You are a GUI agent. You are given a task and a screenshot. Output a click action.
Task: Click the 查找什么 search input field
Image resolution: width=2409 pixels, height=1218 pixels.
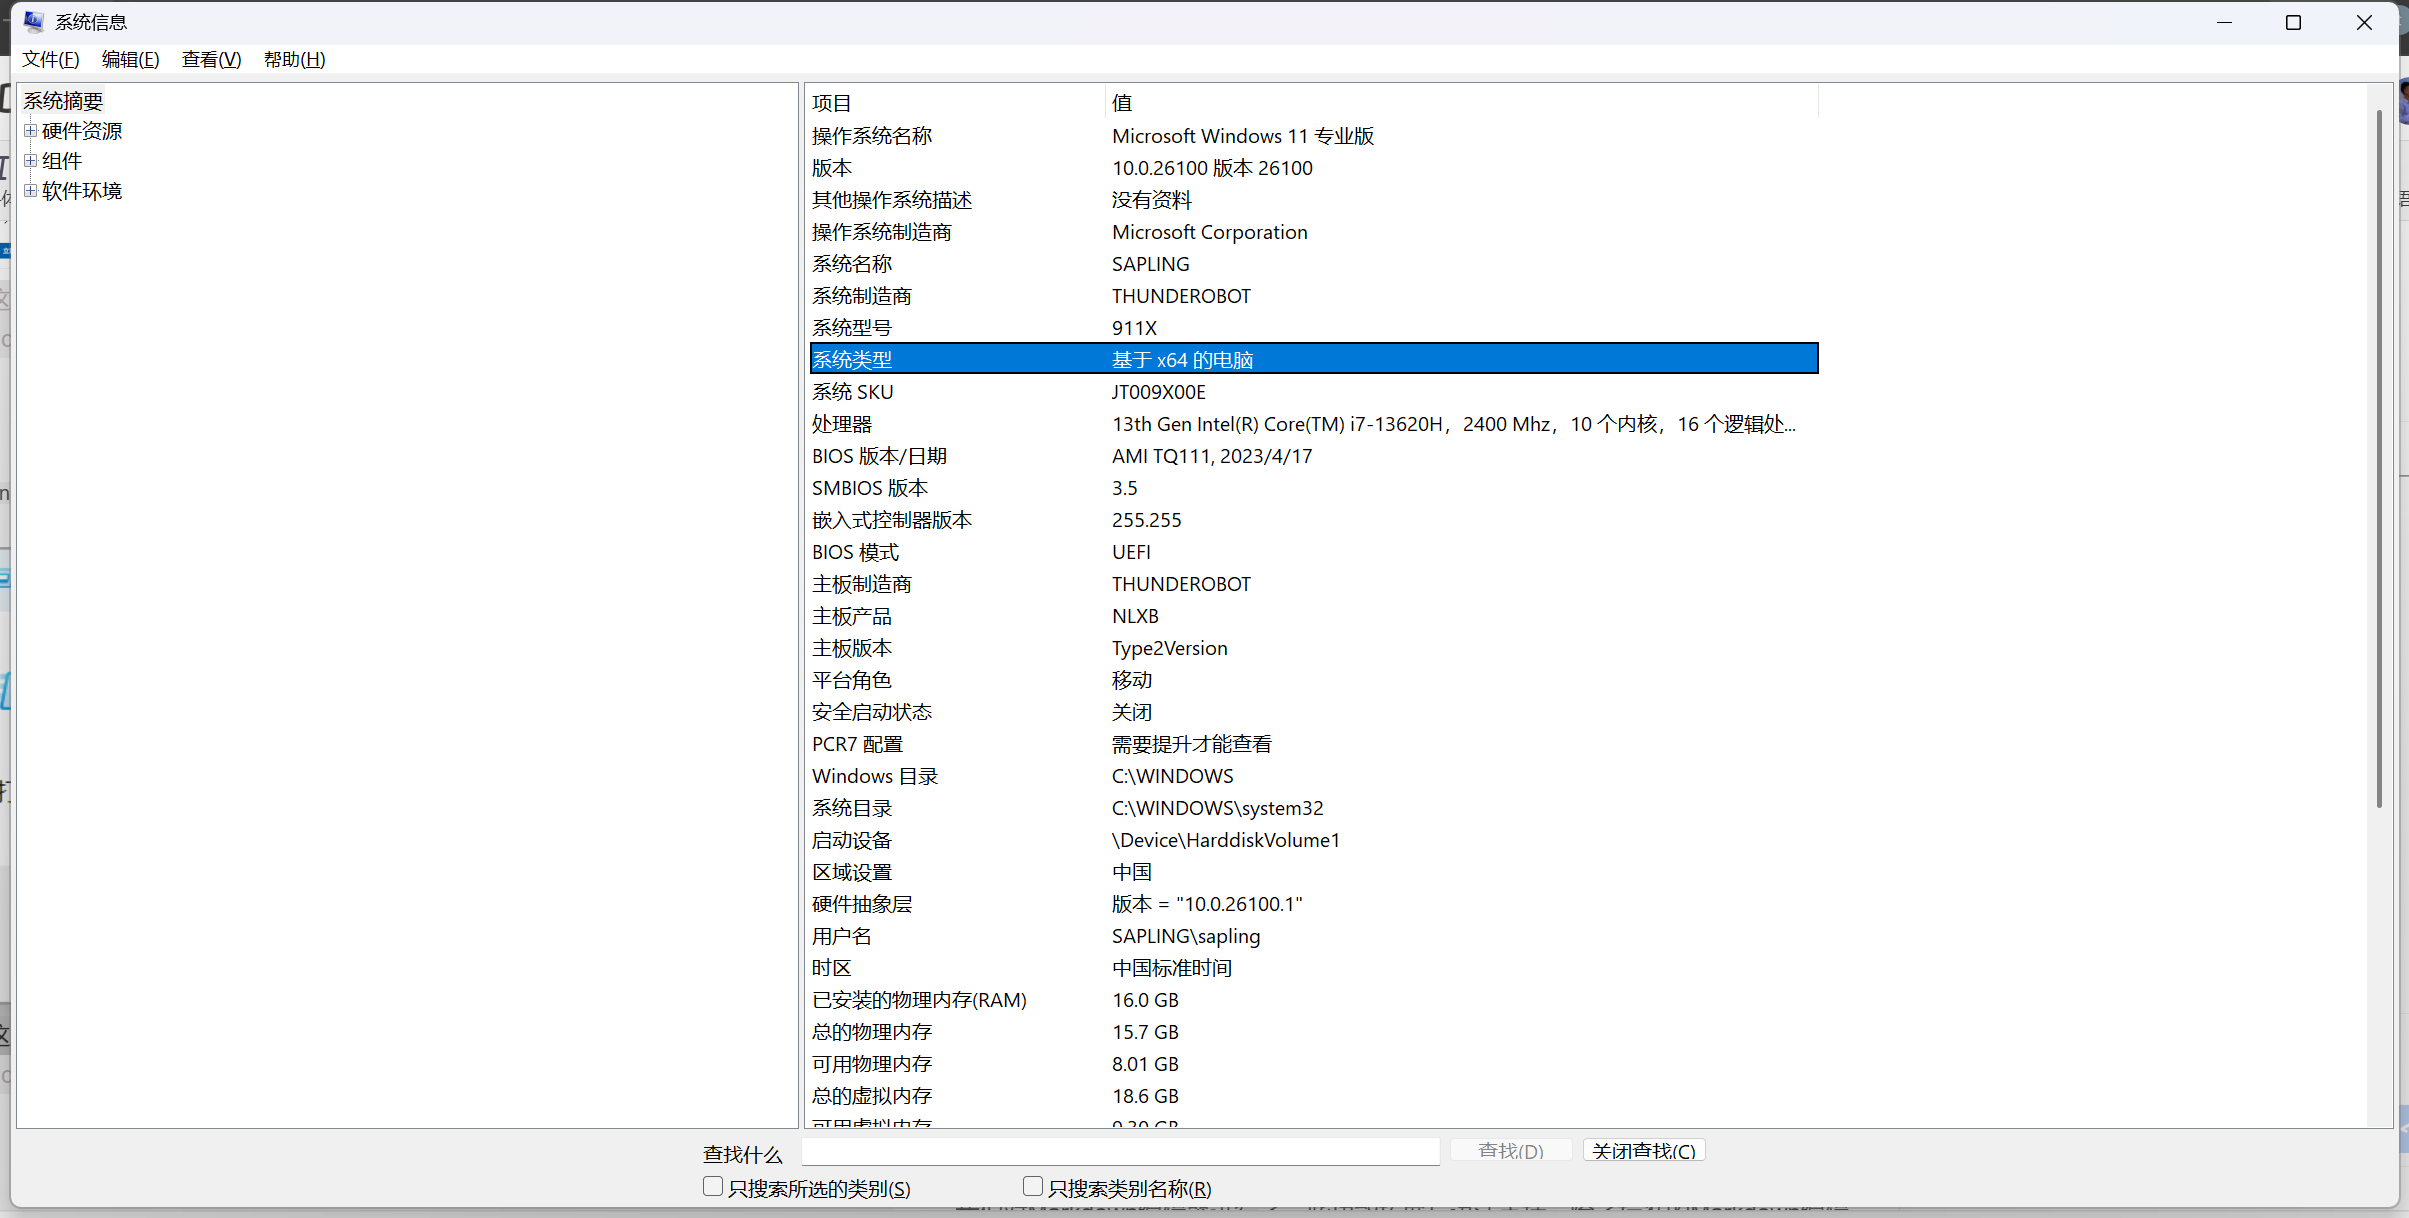(1120, 1152)
